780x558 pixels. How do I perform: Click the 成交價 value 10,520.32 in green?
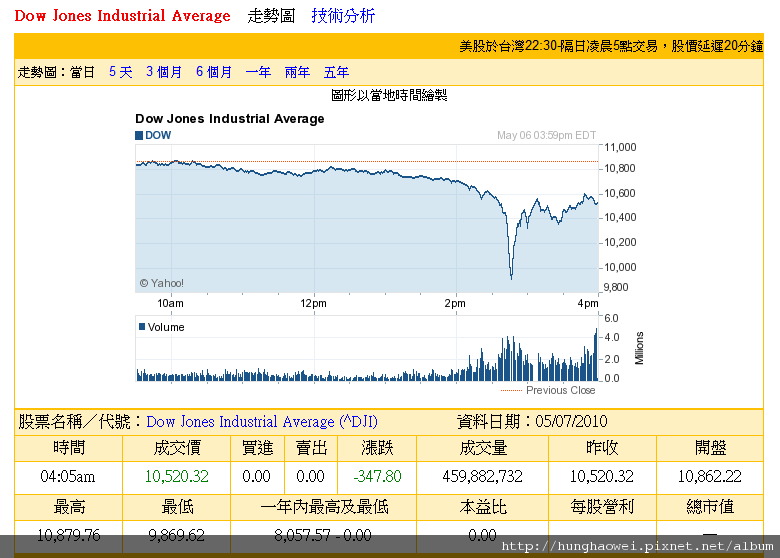coord(177,476)
